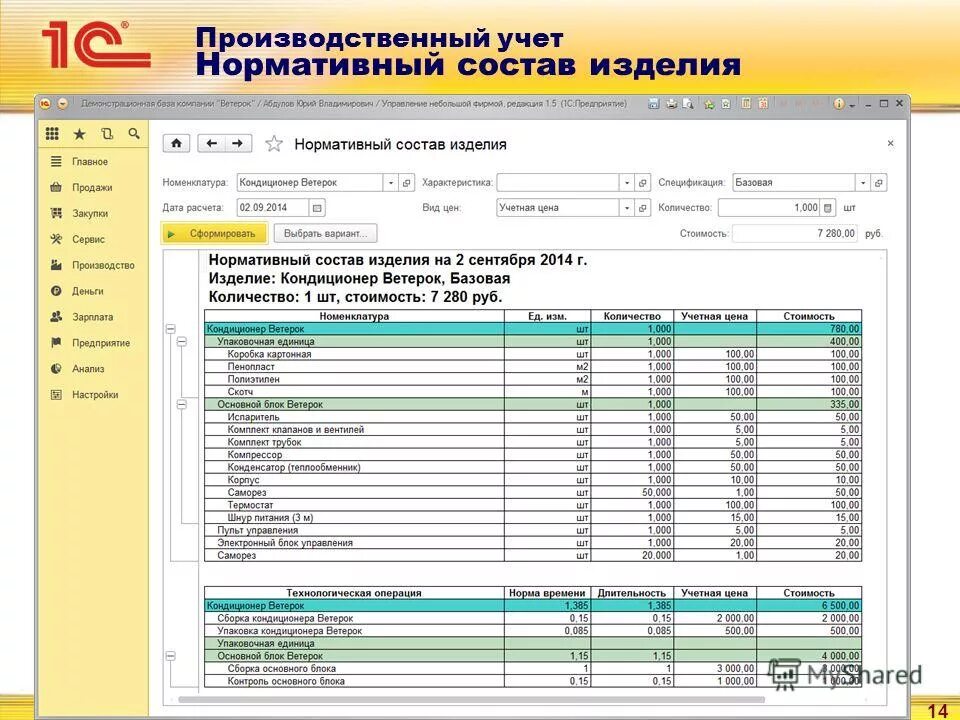Click the Print icon in the title toolbar
Viewport: 960px width, 720px height.
[671, 103]
